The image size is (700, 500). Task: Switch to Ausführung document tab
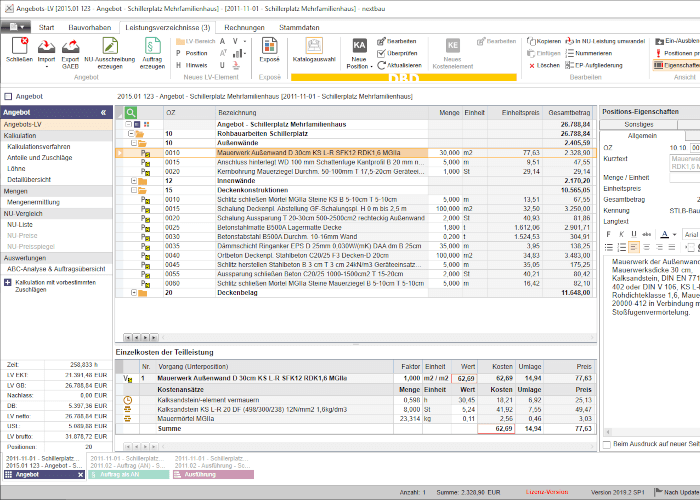click(213, 475)
